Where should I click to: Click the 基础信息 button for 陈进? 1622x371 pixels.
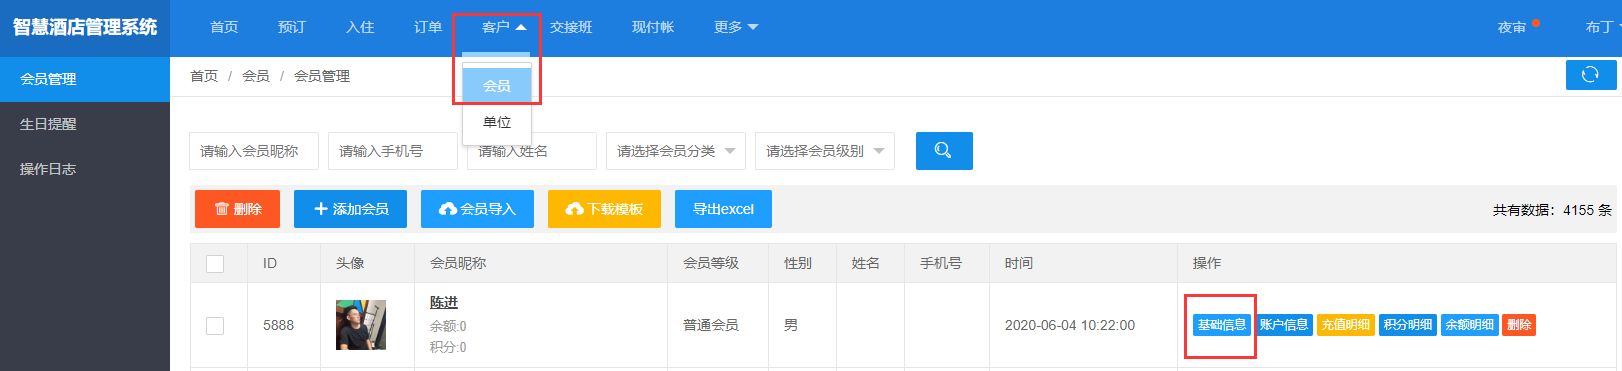click(1222, 325)
